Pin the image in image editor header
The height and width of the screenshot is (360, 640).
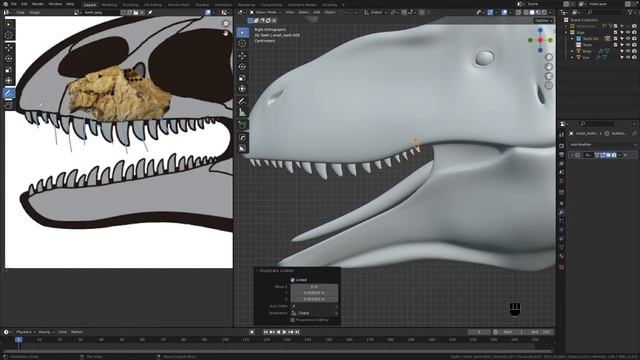[150, 13]
